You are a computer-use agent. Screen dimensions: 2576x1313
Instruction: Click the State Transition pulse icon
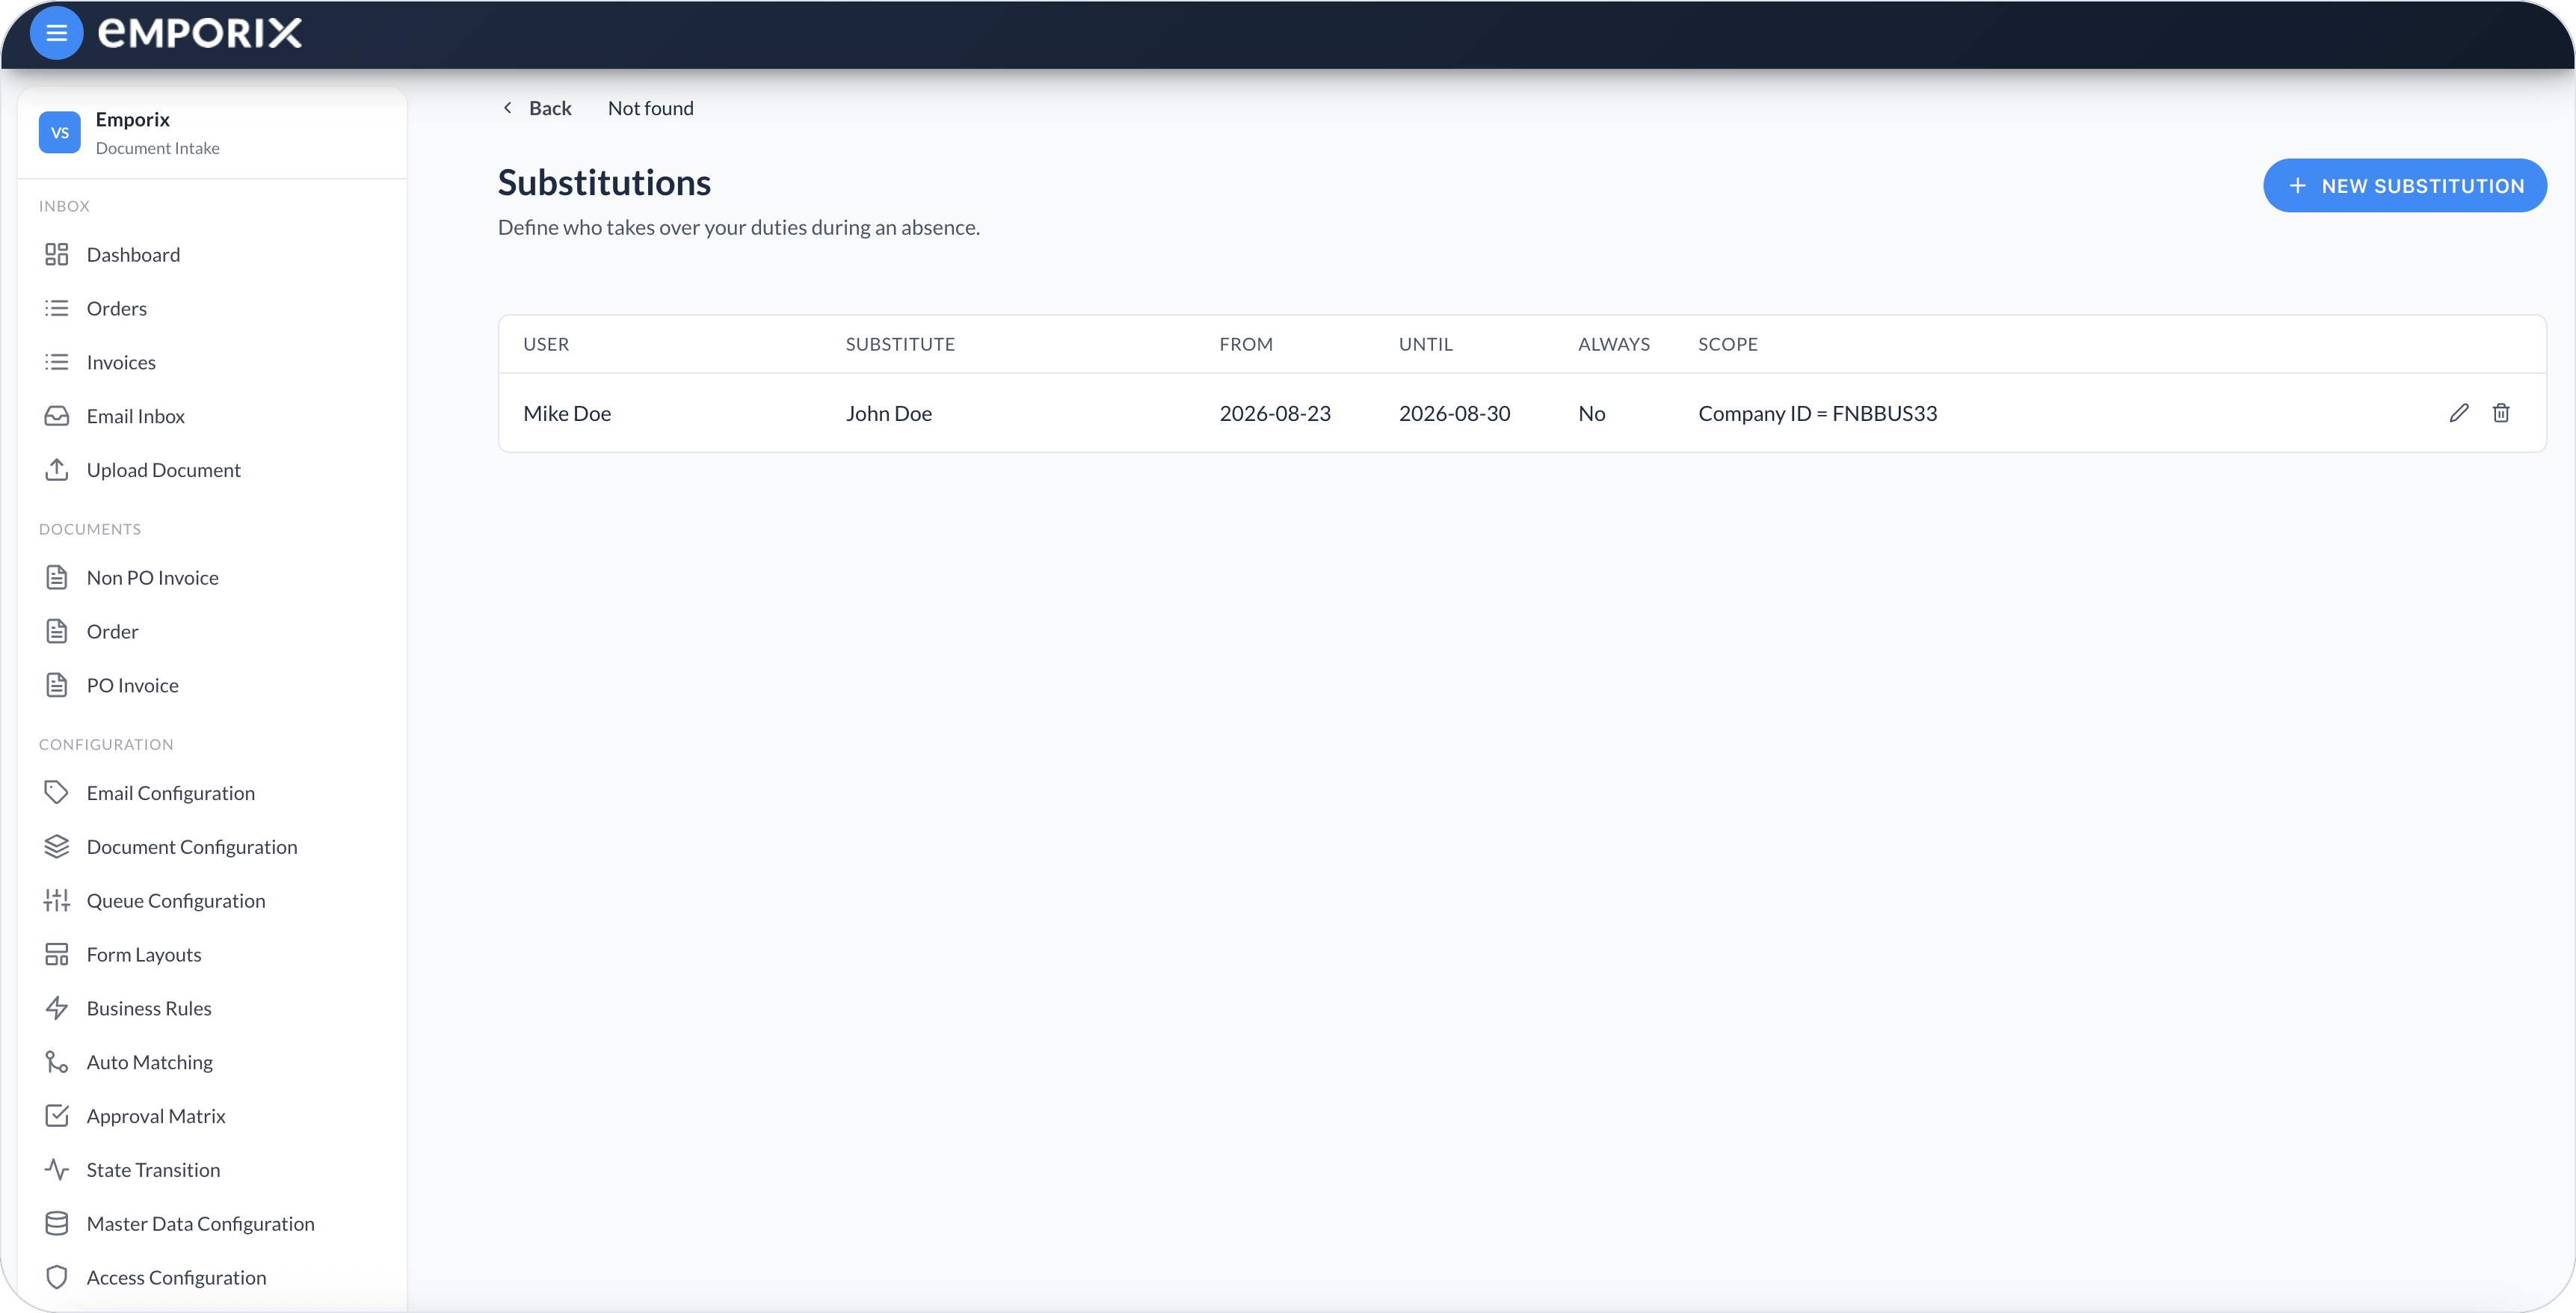click(x=57, y=1170)
